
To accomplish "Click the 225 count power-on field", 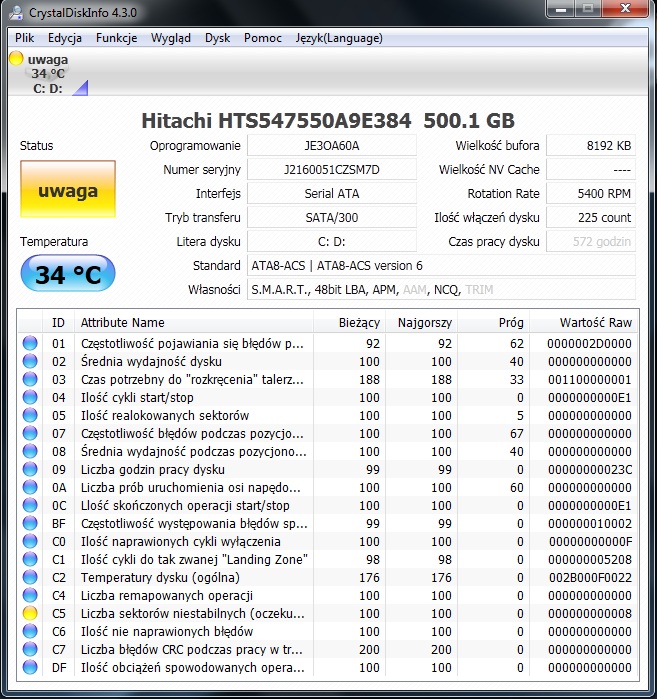I will pyautogui.click(x=591, y=218).
